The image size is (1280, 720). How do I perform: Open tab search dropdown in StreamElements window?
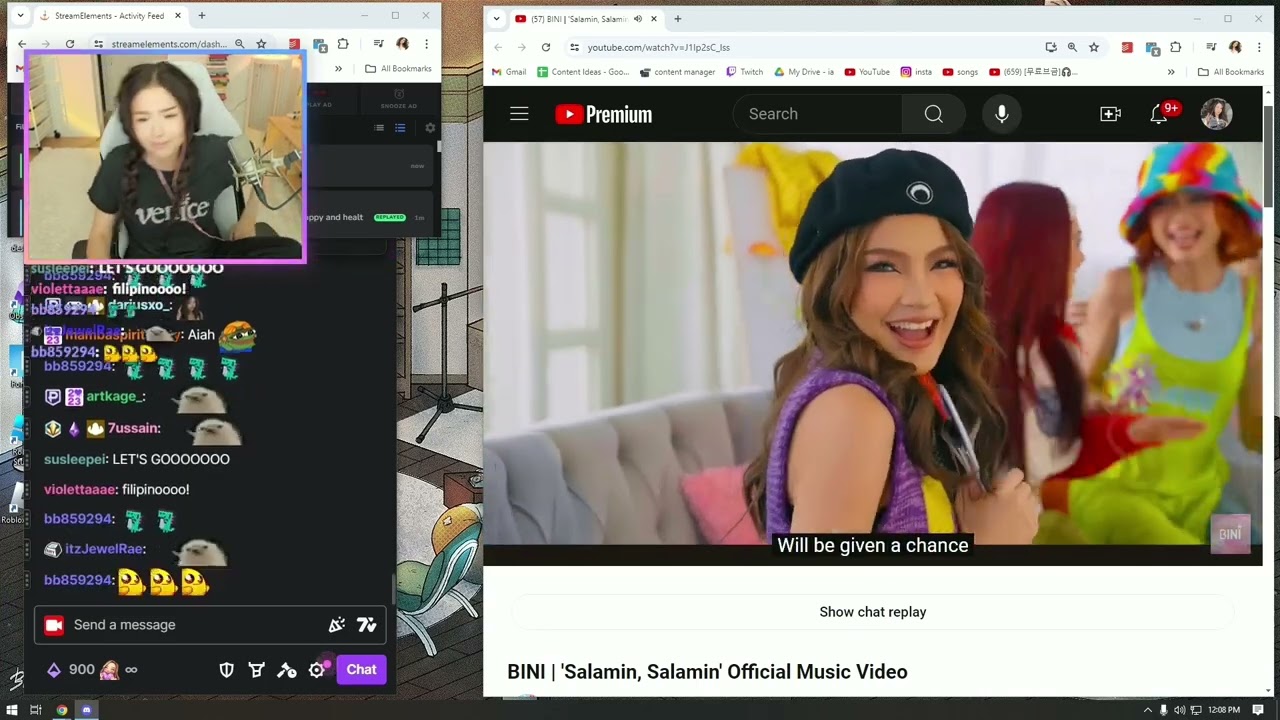(21, 16)
